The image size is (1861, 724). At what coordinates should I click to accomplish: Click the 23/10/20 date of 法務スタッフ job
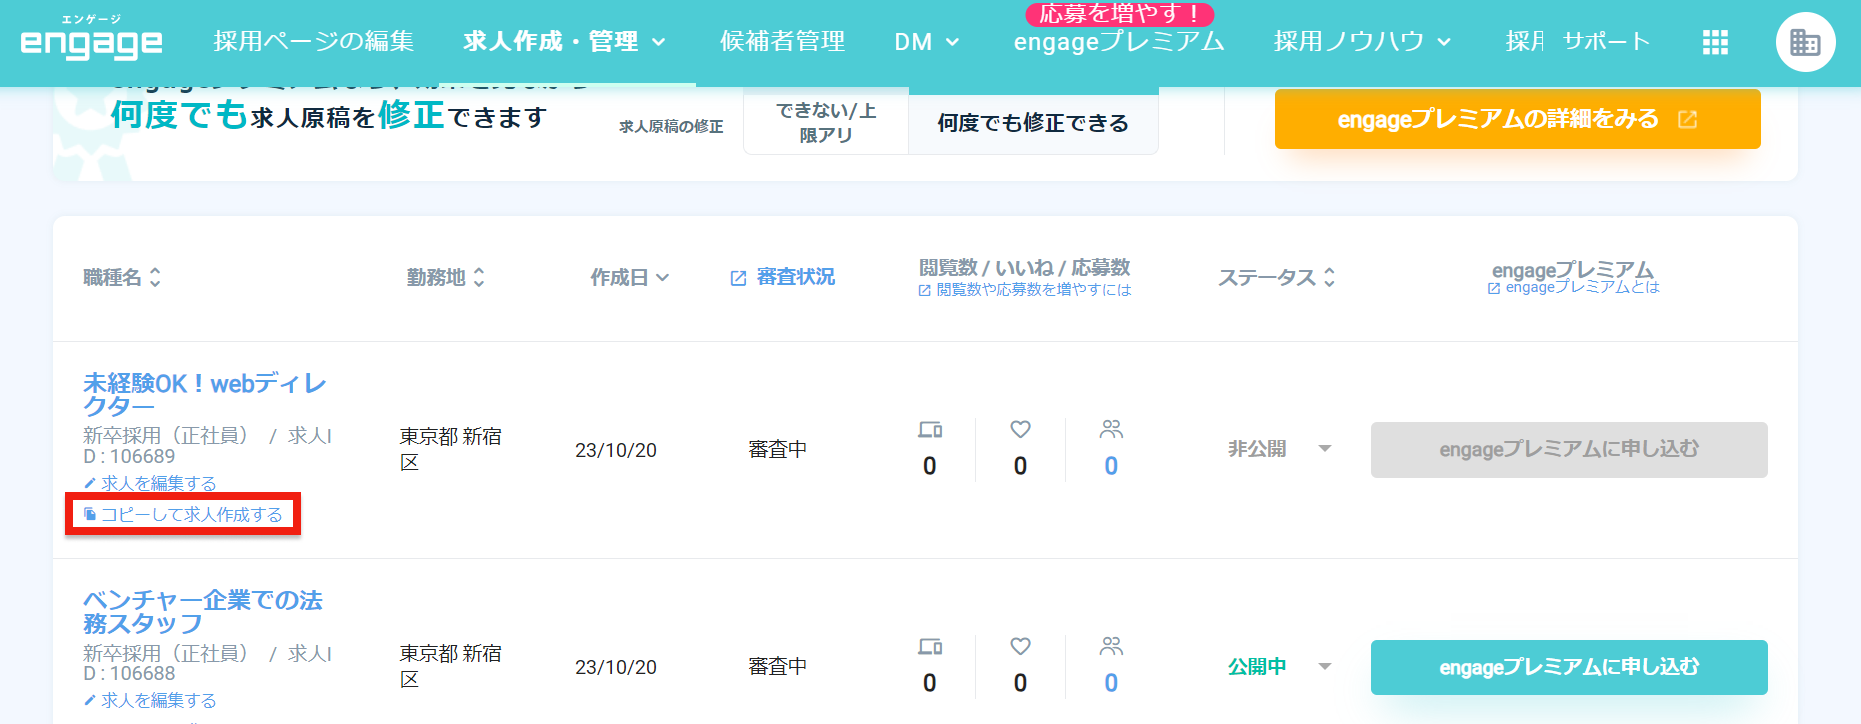tap(616, 667)
